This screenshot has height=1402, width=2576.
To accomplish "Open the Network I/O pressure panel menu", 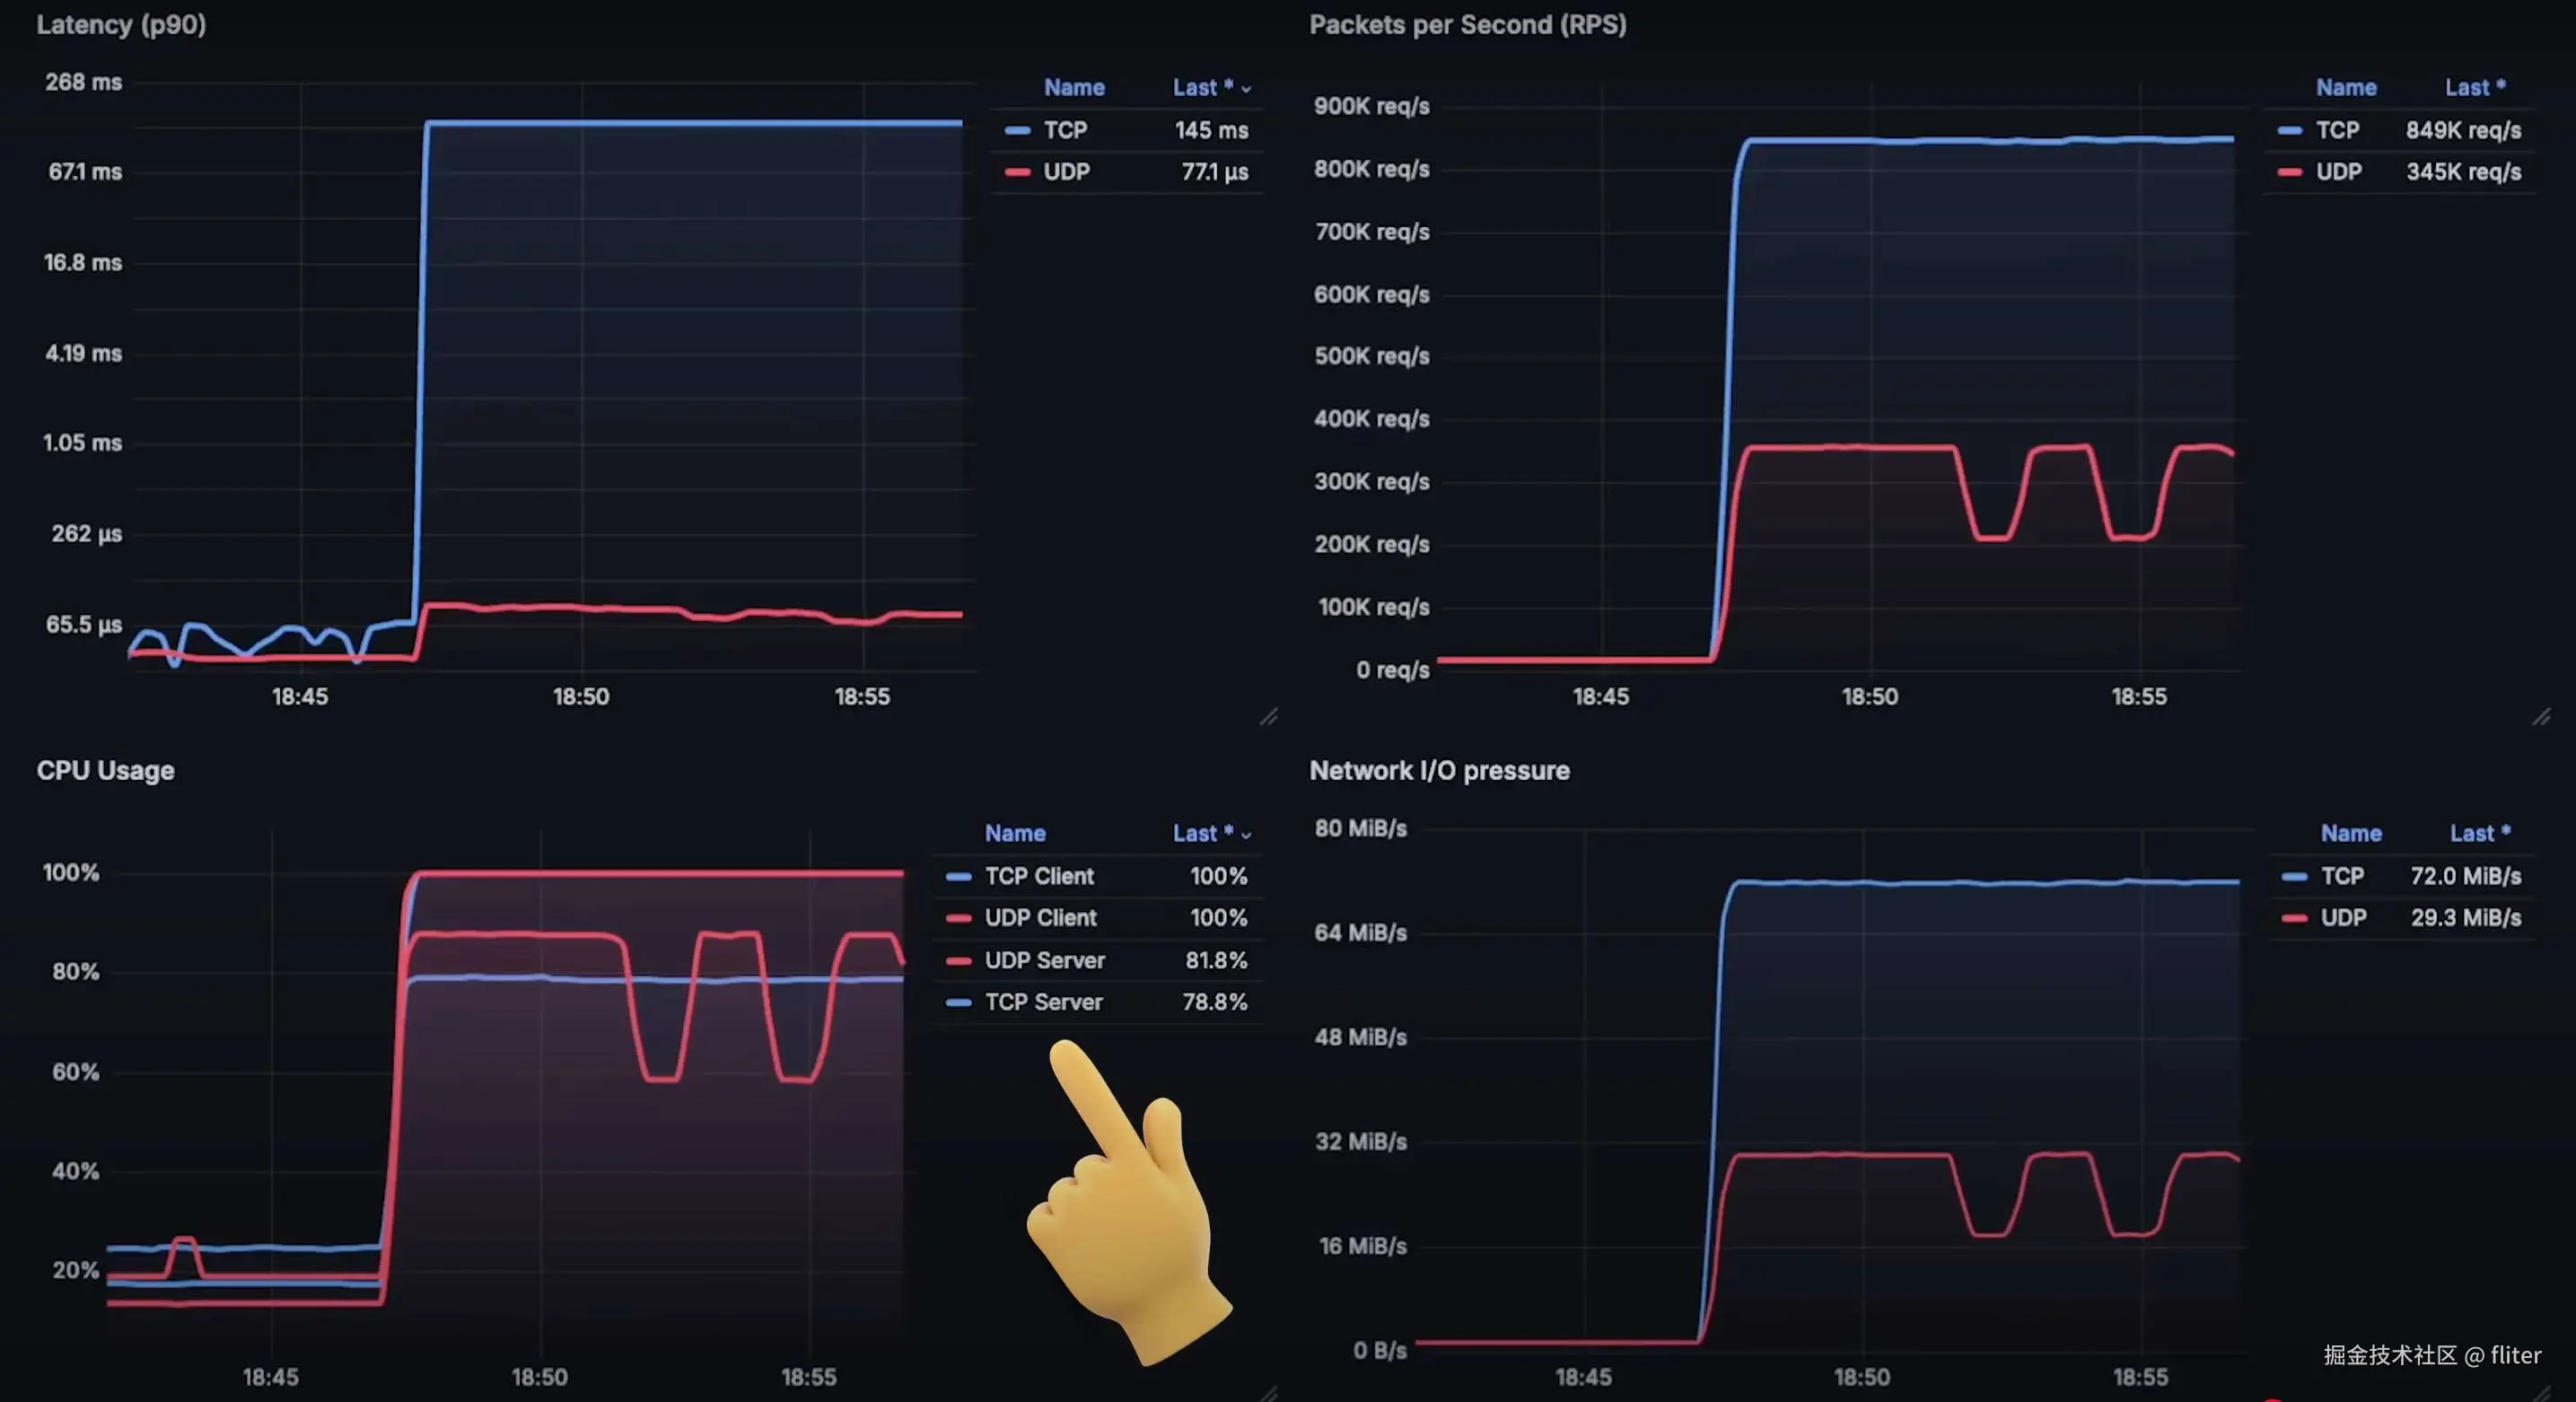I will [1439, 770].
